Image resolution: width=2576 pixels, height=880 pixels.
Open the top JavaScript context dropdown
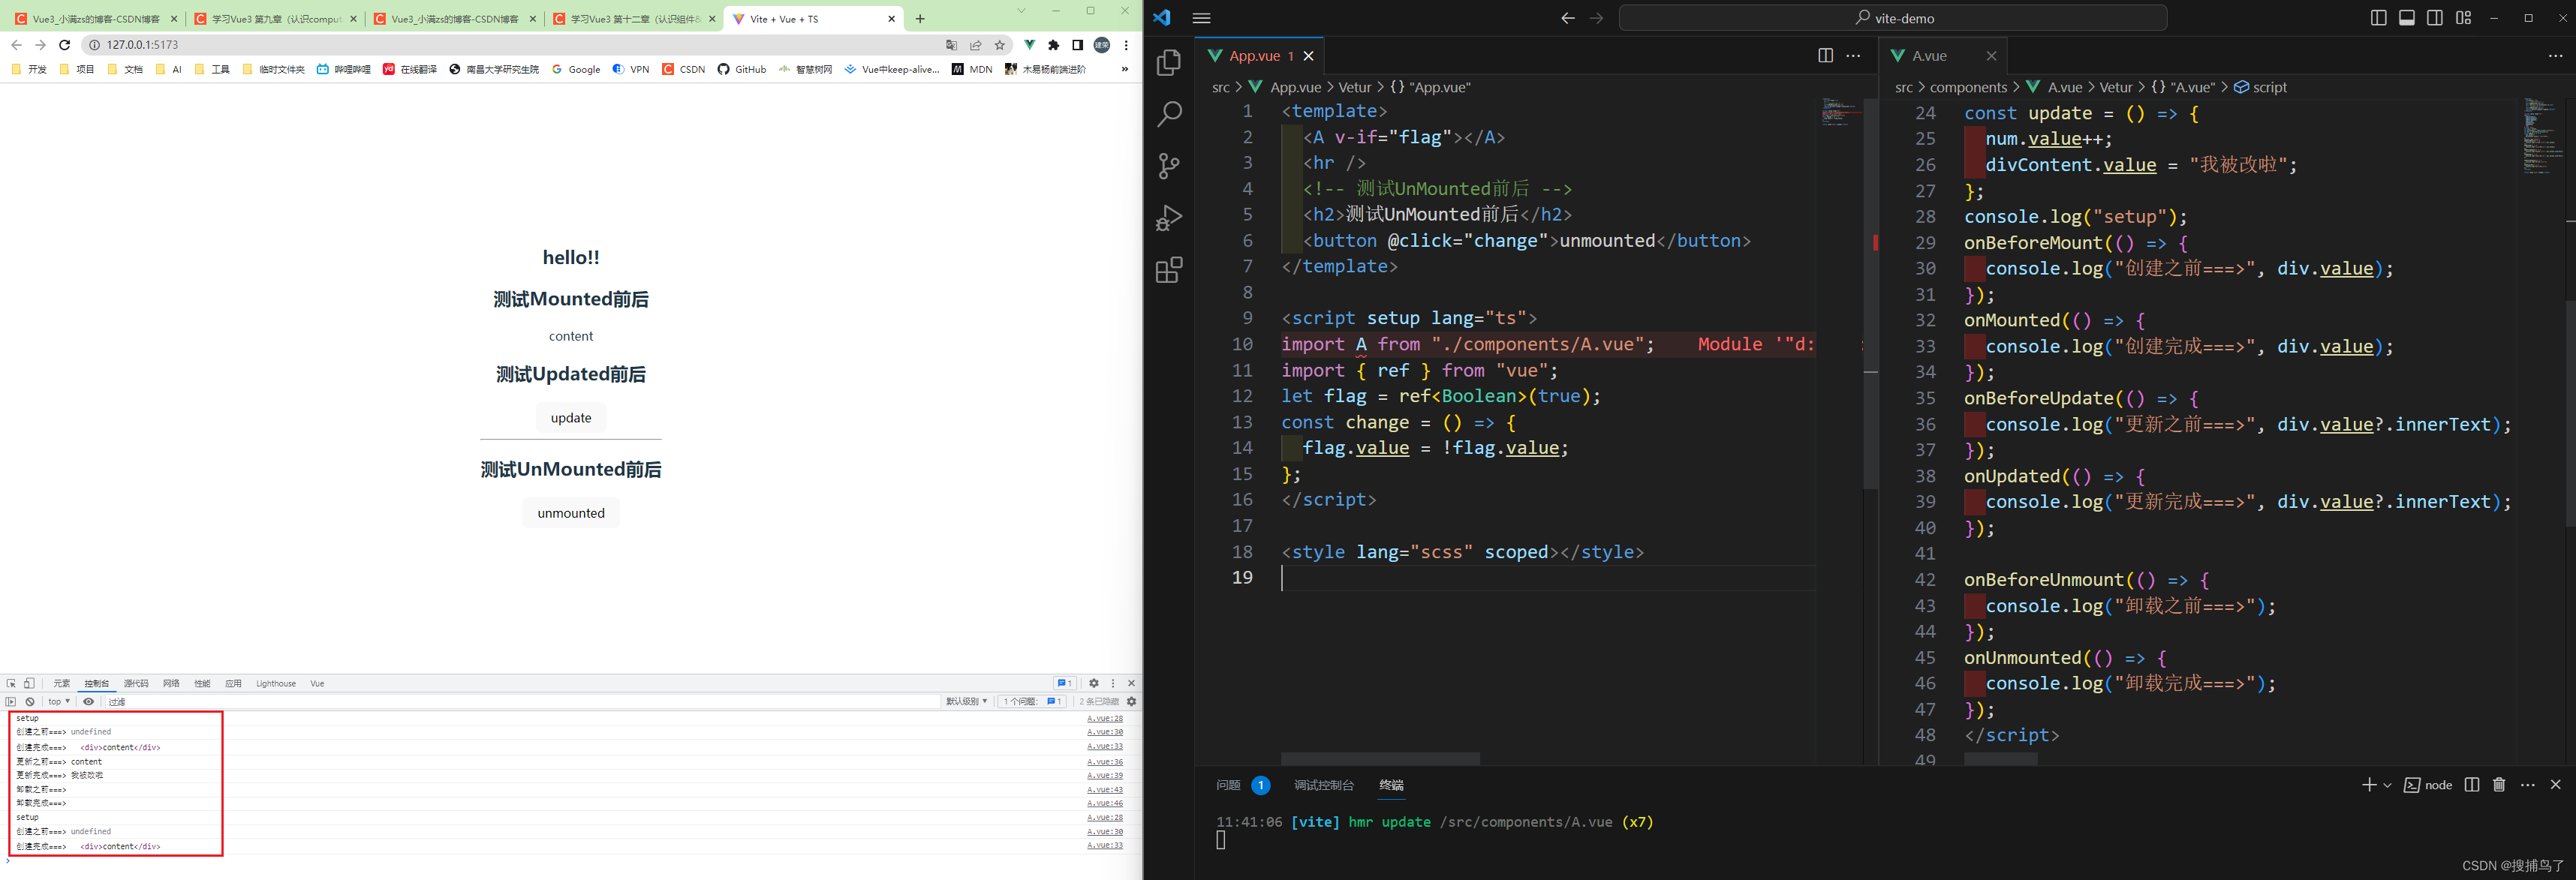[59, 702]
